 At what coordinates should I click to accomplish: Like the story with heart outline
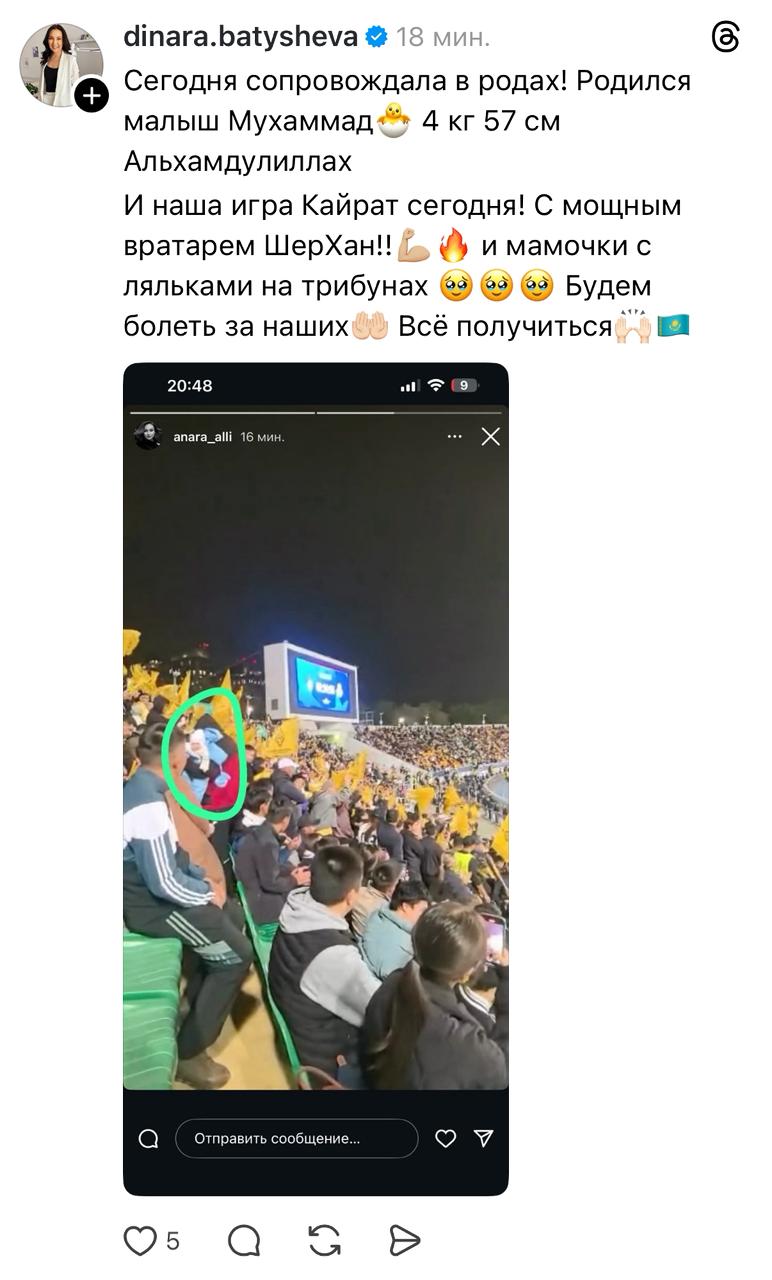(x=446, y=1138)
